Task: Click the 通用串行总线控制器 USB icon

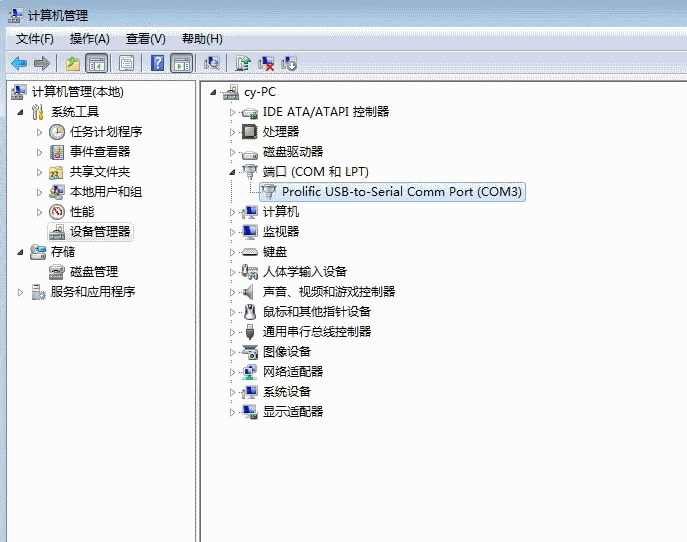Action: (250, 332)
